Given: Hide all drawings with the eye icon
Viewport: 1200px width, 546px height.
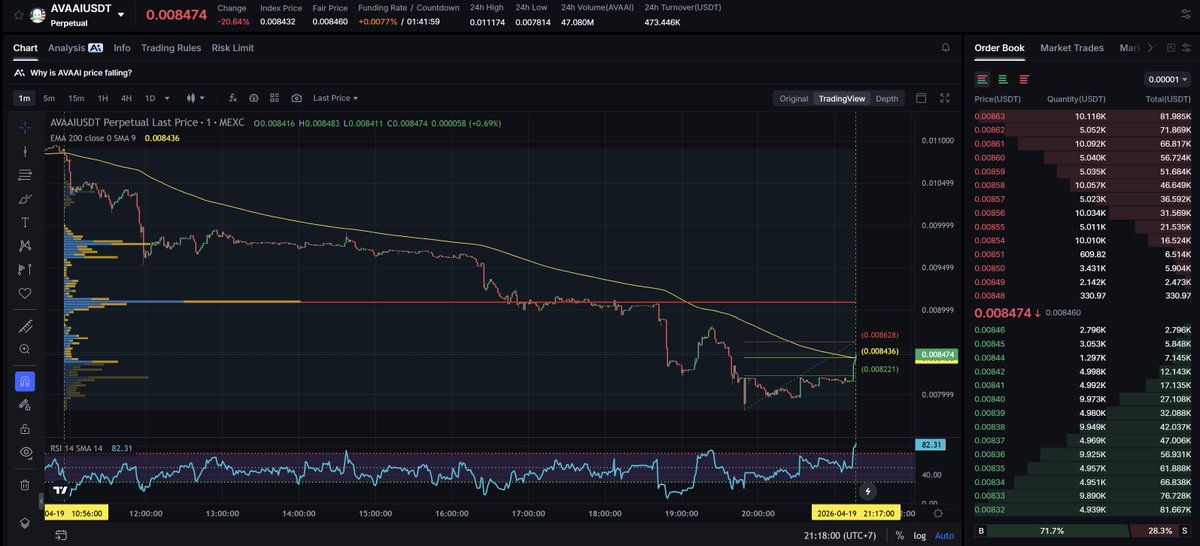Looking at the screenshot, I should click(x=25, y=452).
